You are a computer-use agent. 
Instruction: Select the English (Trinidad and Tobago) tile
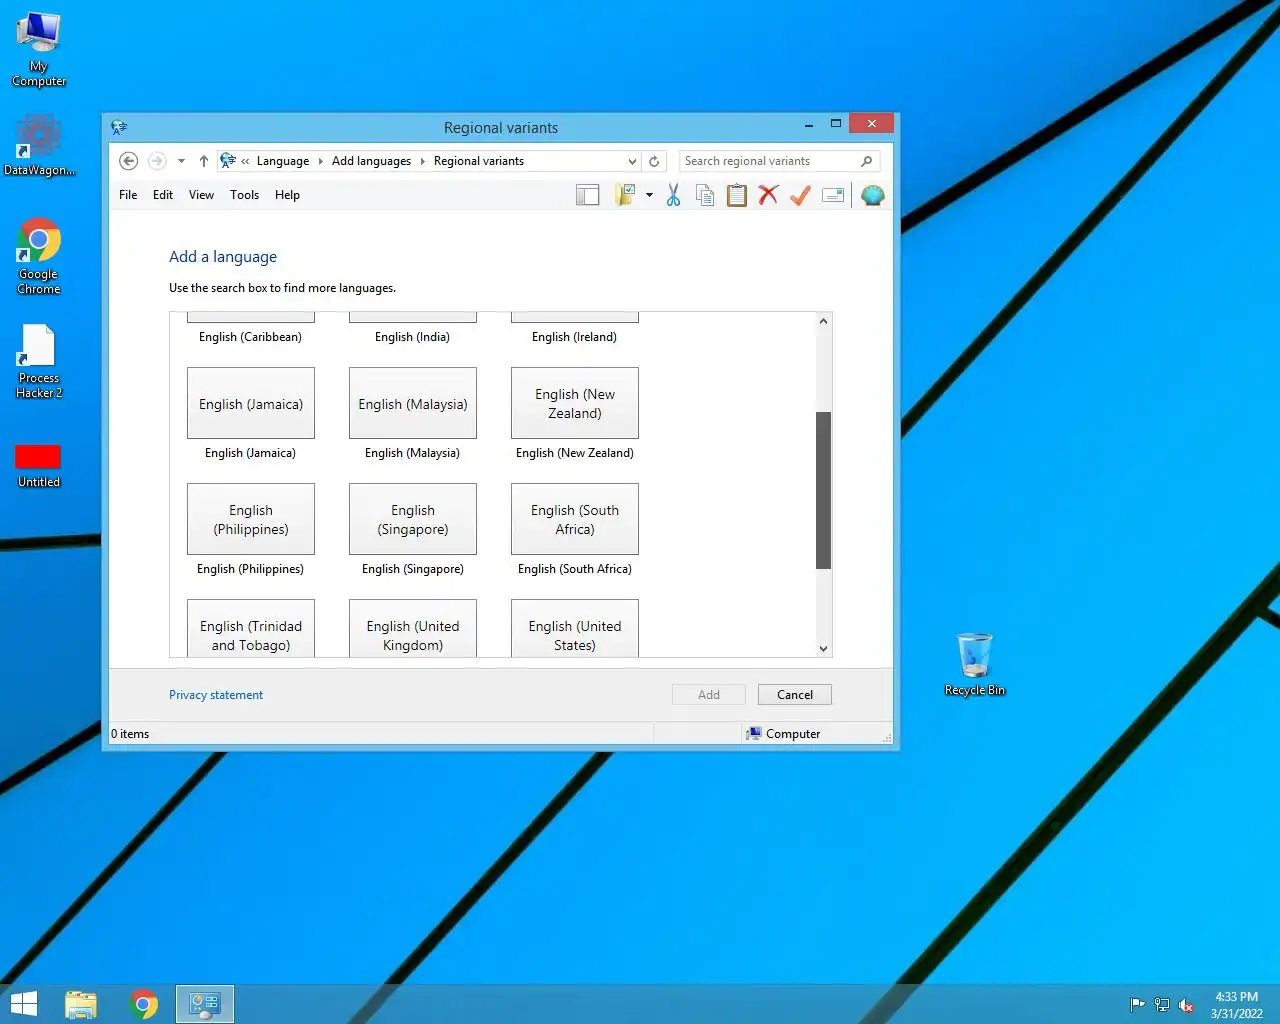coord(251,628)
